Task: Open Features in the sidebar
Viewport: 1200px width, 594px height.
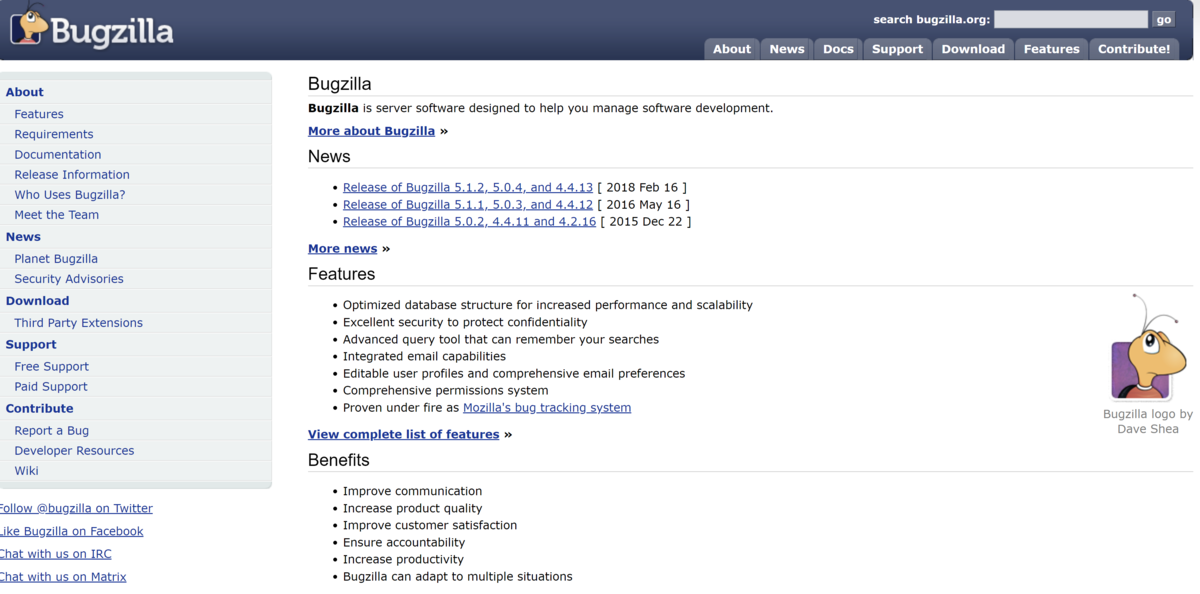Action: tap(39, 114)
